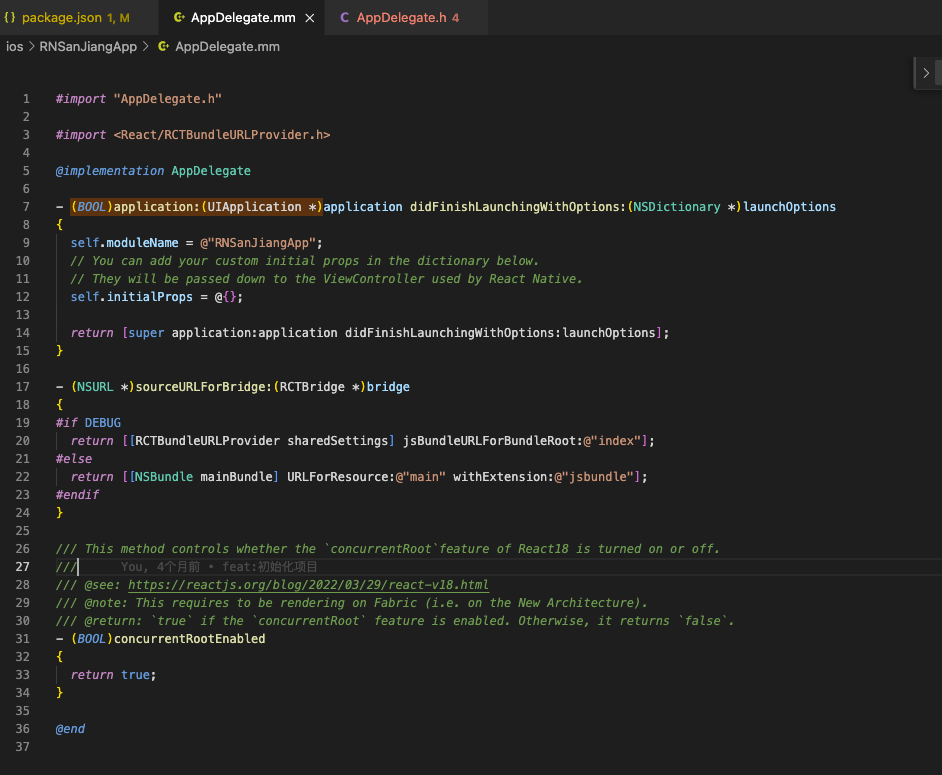942x775 pixels.
Task: Close the AppDelegate.mm tab
Action: [x=308, y=17]
